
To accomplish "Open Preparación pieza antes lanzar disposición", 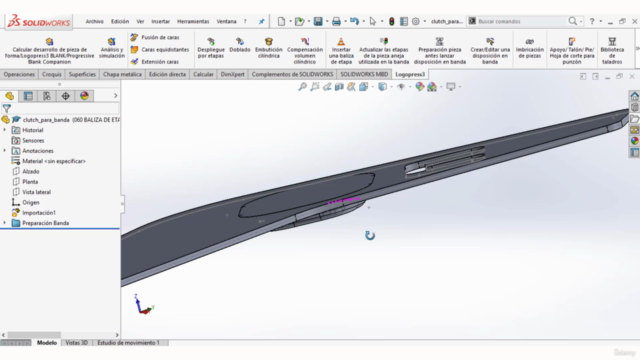I will pos(440,51).
